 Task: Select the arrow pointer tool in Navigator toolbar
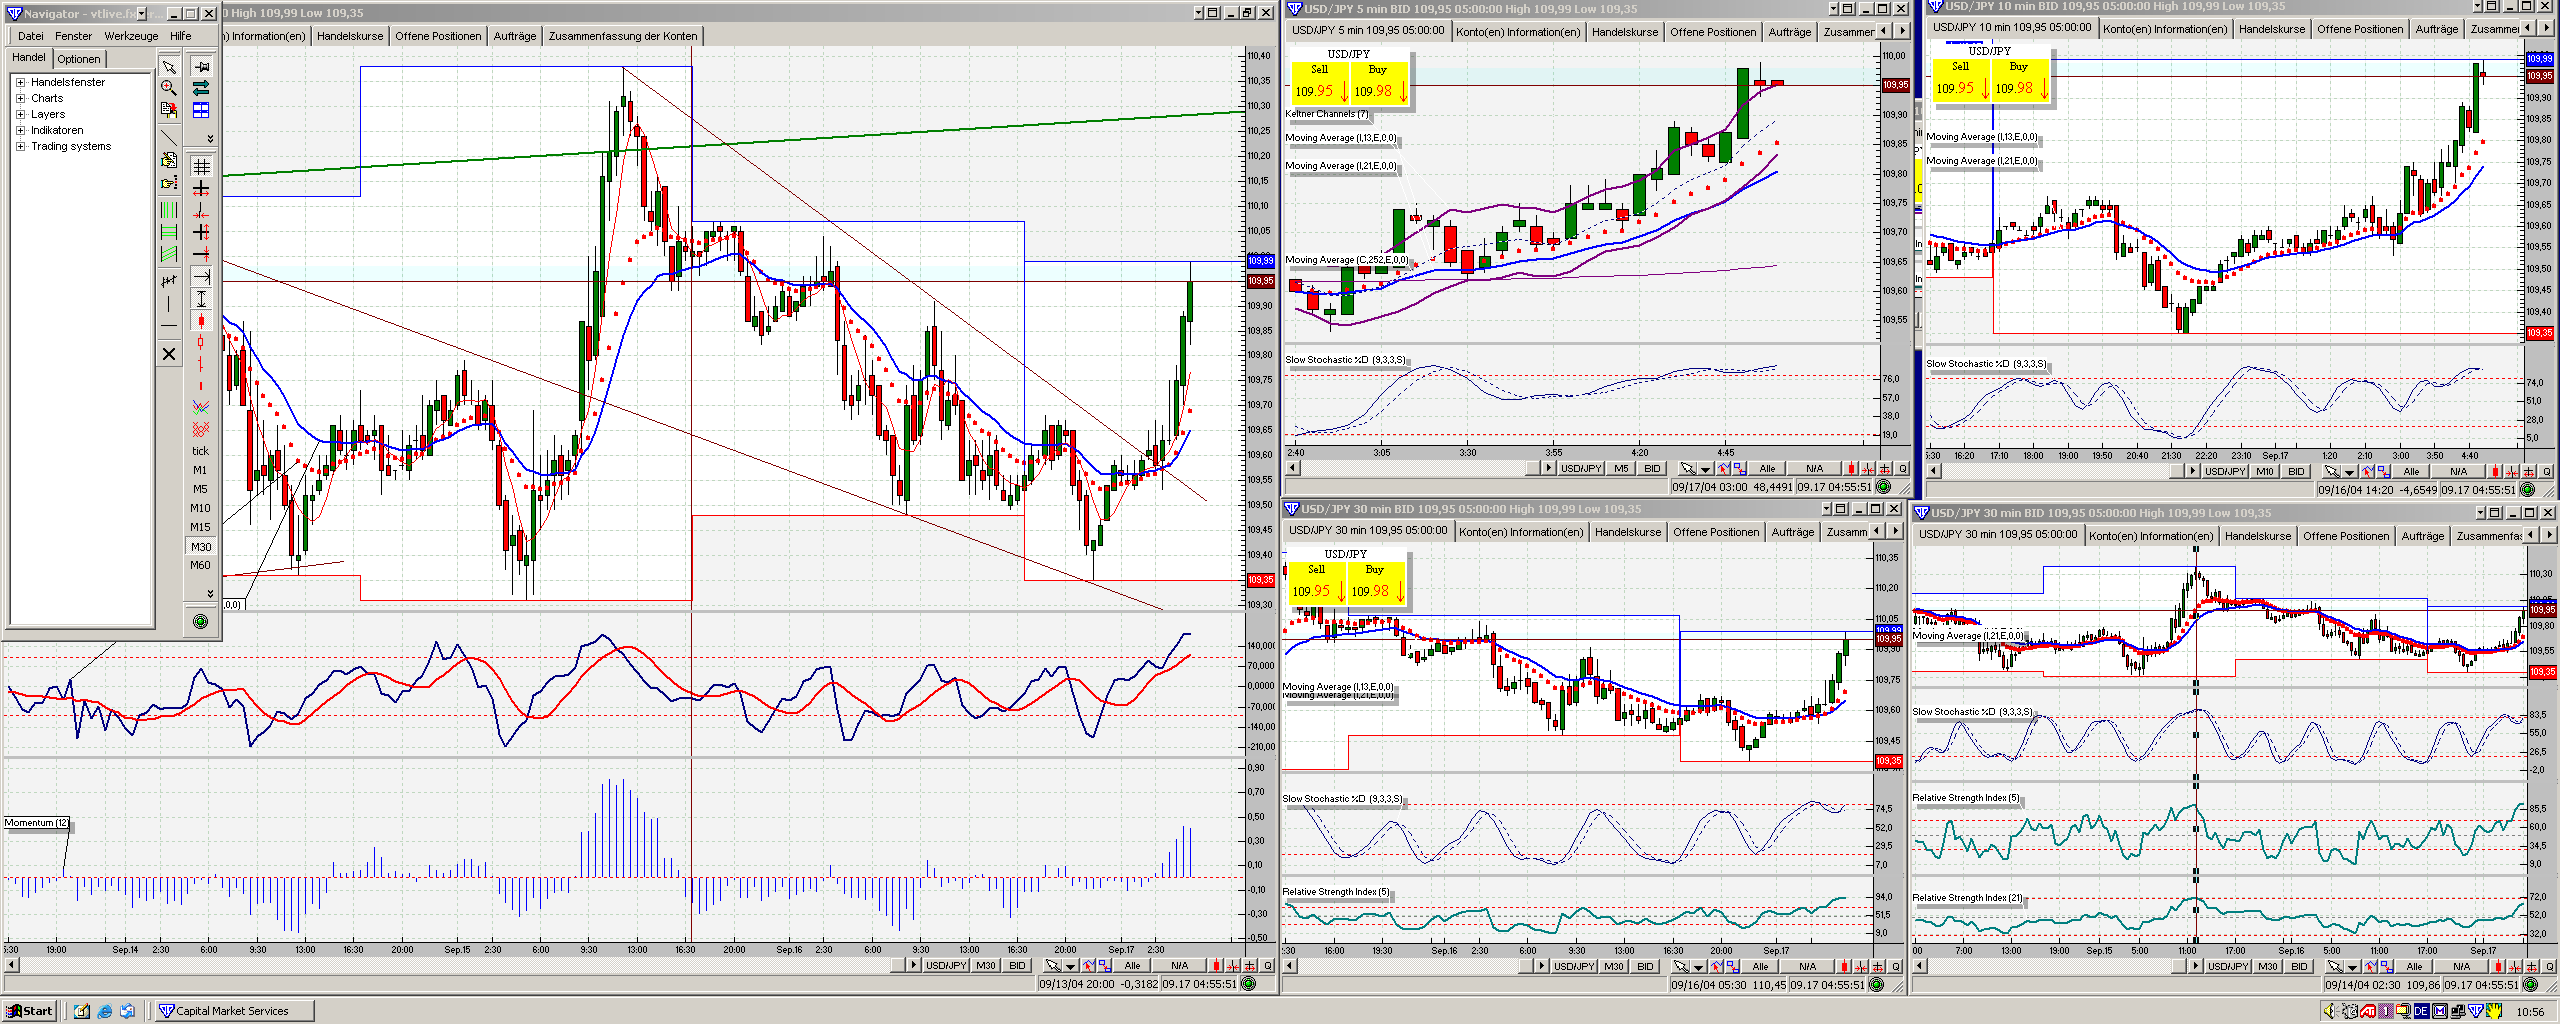[169, 67]
